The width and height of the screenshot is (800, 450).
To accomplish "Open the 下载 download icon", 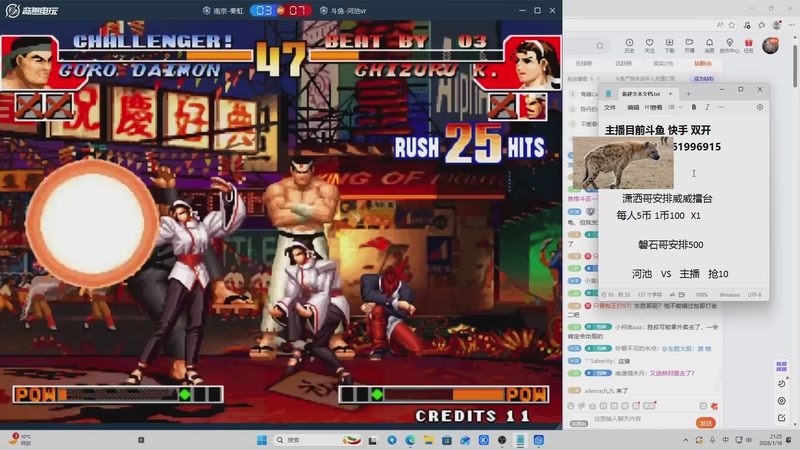I will [x=669, y=45].
